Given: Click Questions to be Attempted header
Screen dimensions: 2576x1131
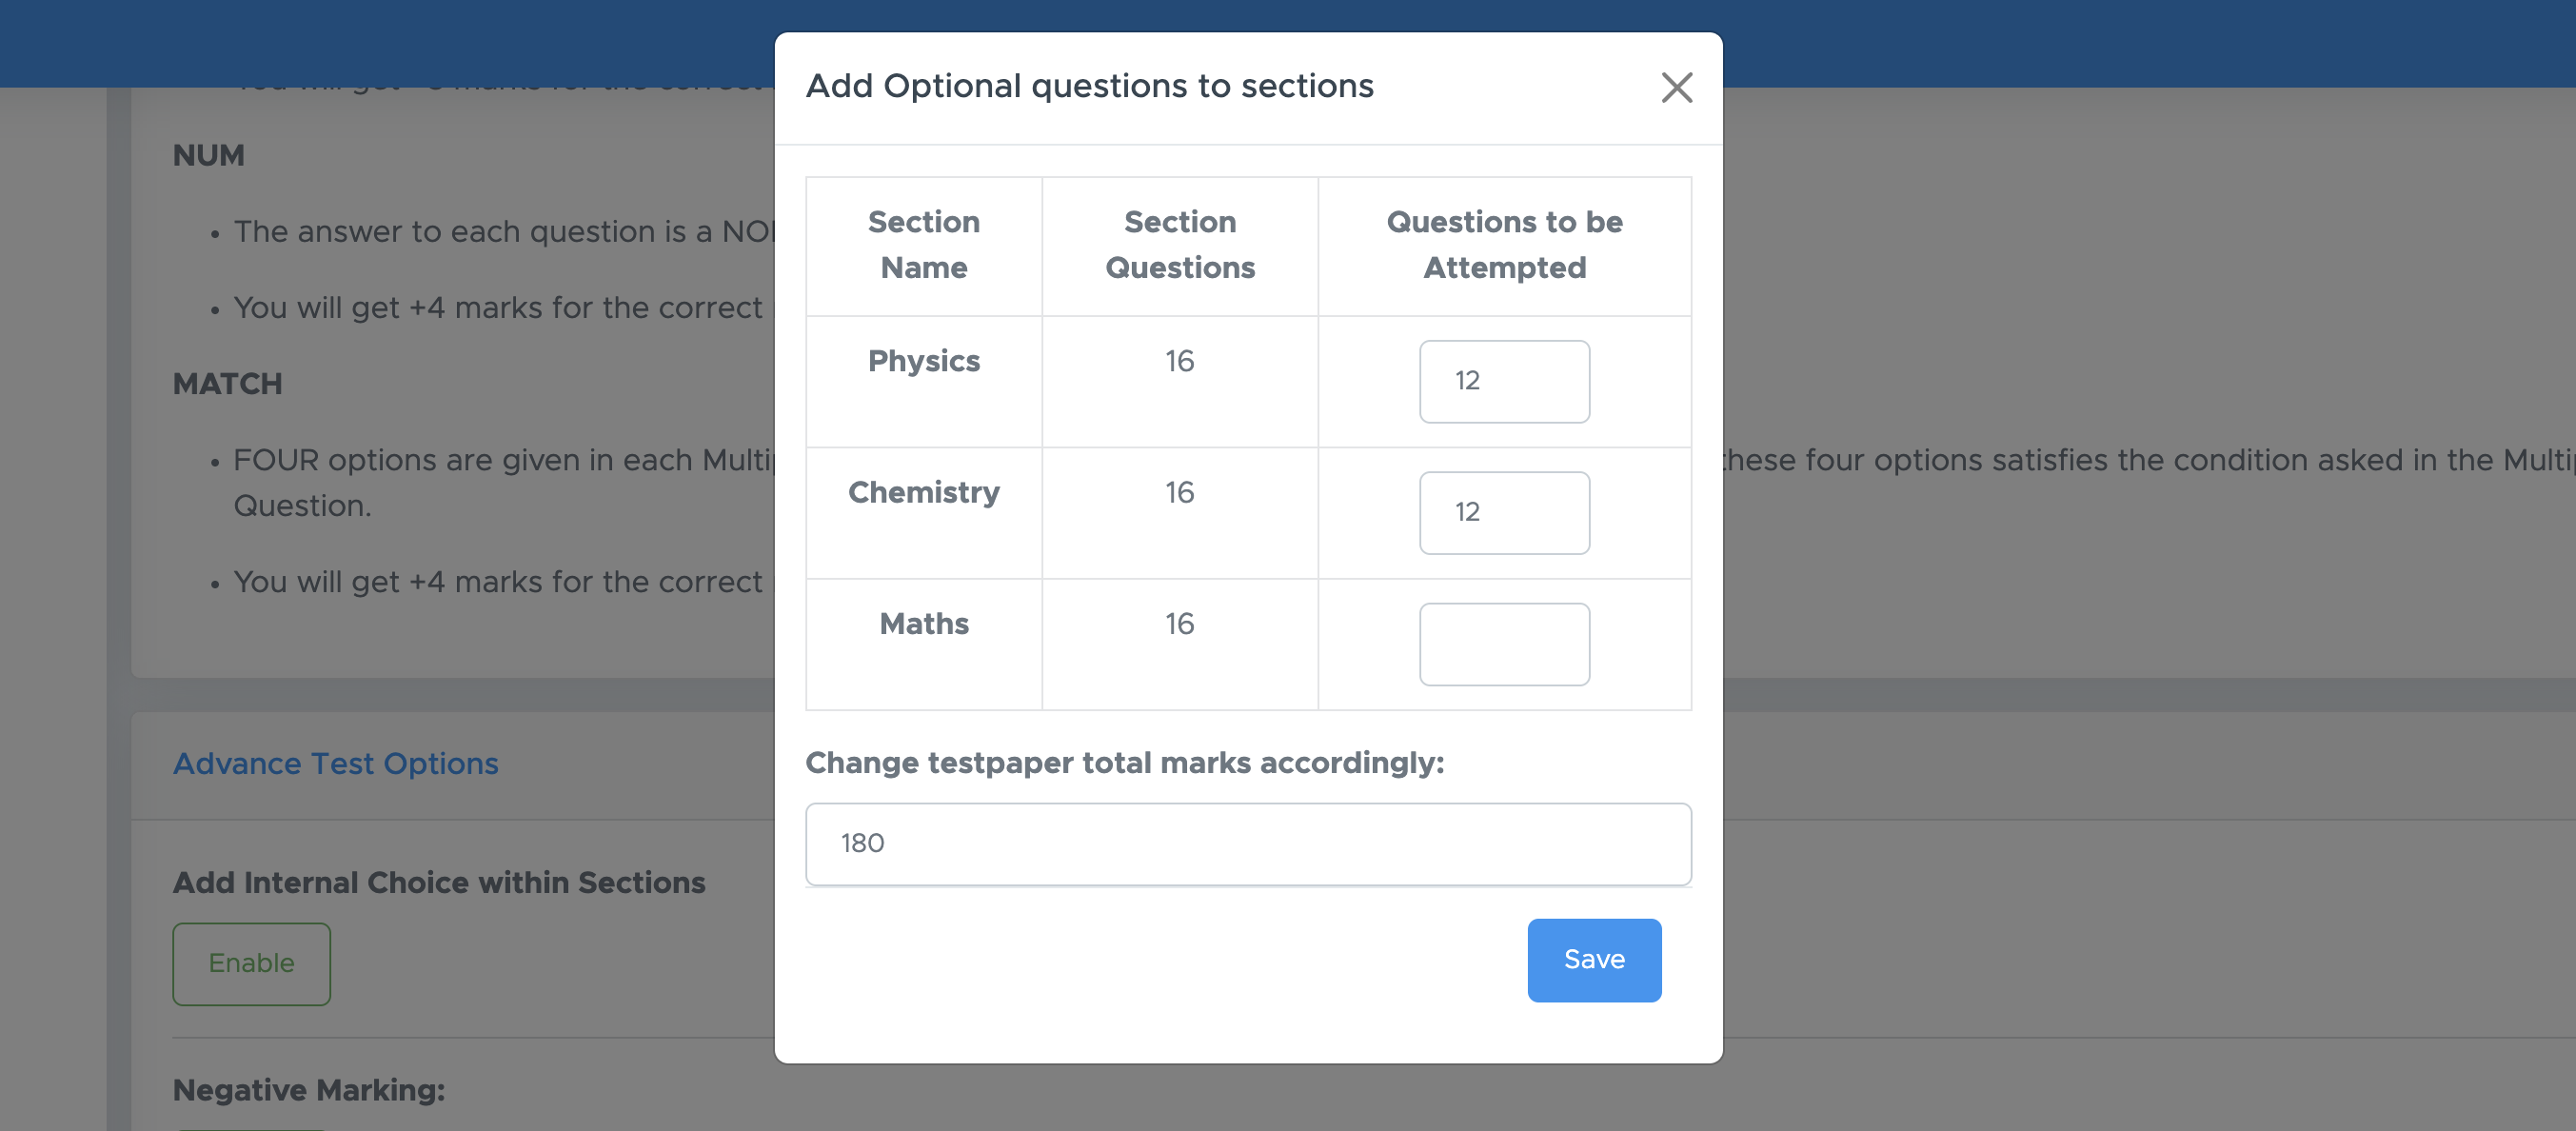Looking at the screenshot, I should 1503,245.
